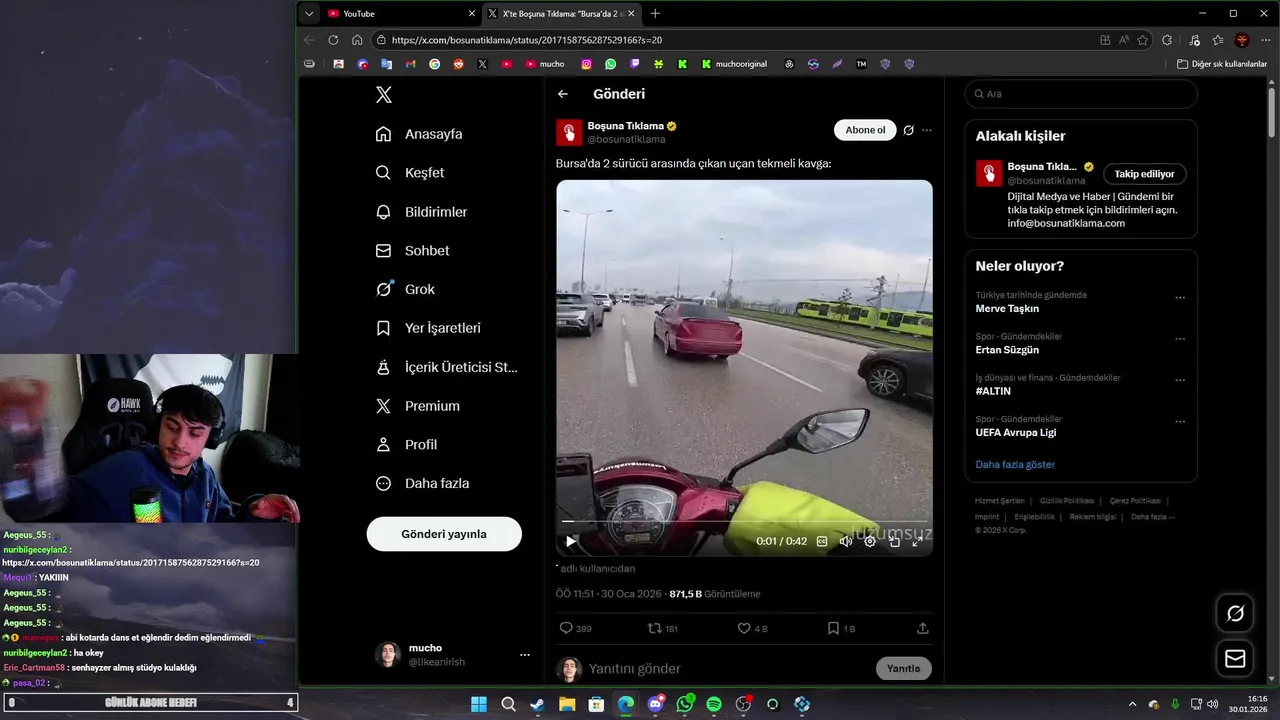Open floating Grok button
Screen dimensions: 1280x720
coord(1235,613)
